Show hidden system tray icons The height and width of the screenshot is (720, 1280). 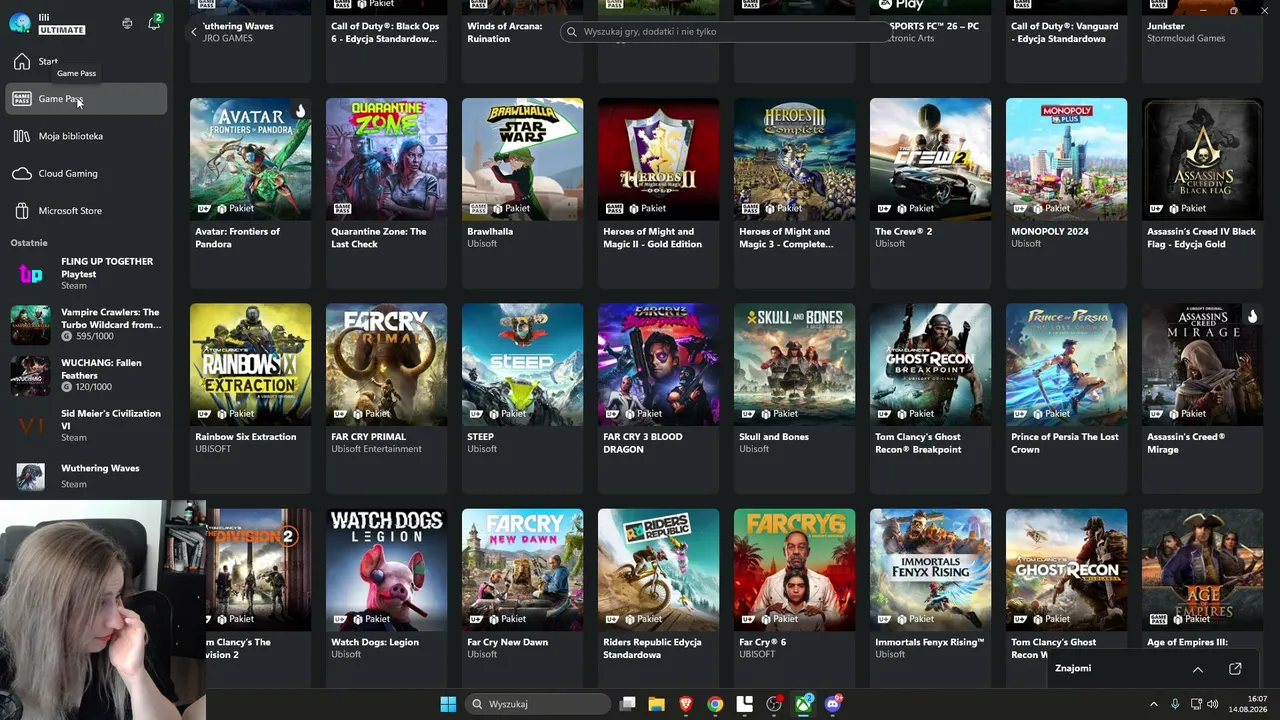coord(1153,704)
